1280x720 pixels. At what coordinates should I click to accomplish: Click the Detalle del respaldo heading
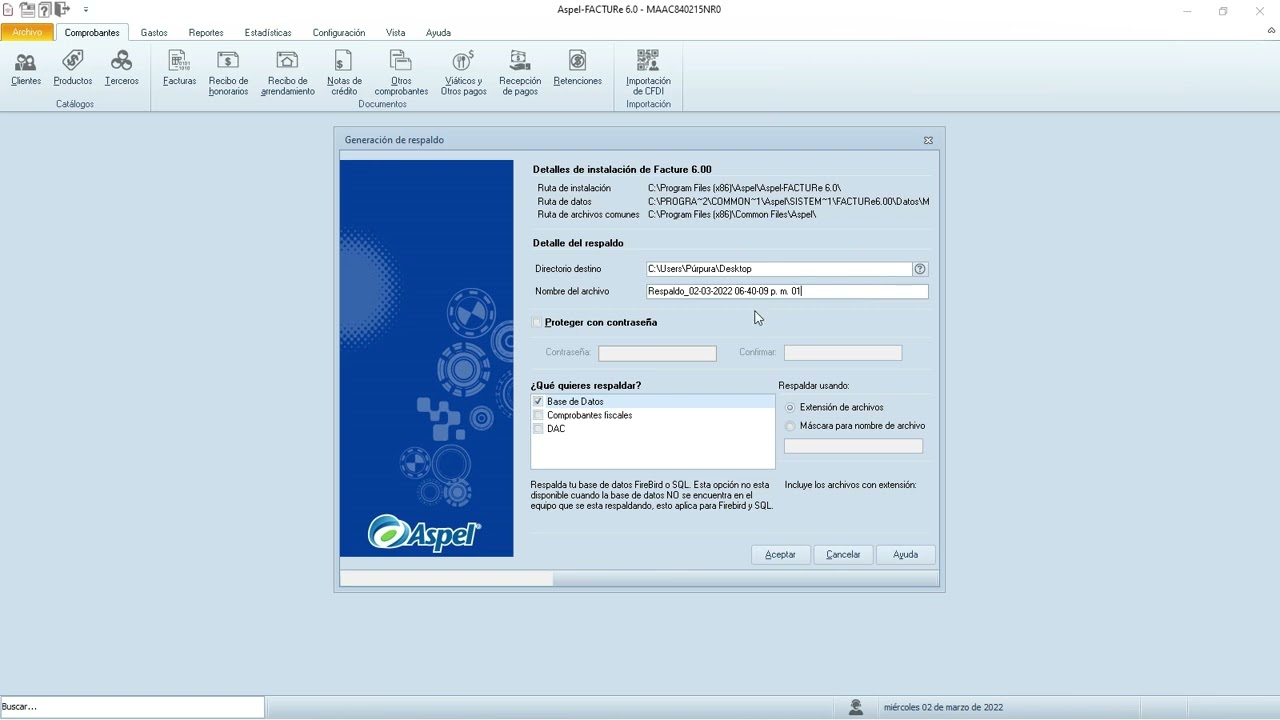pos(578,243)
